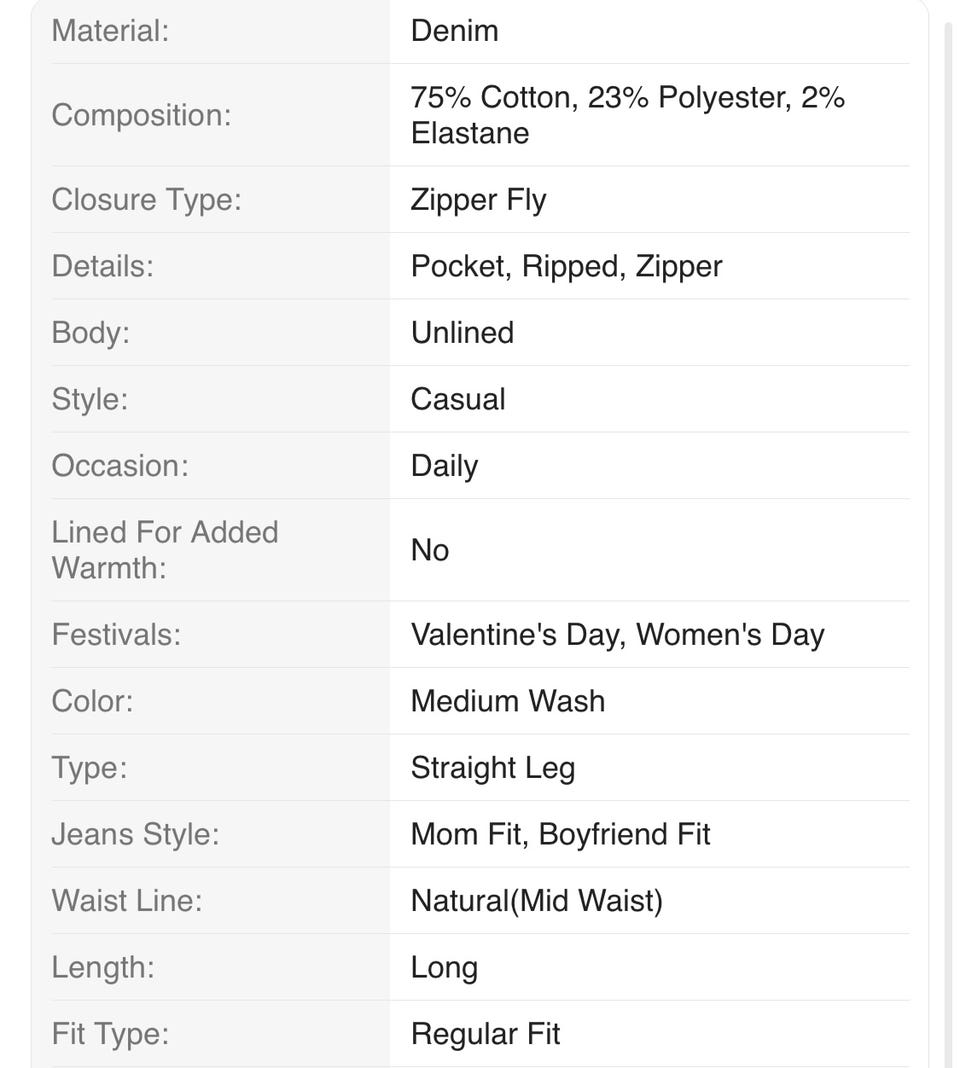
Task: Click the Lined For Added Warmth label
Action: [x=165, y=549]
